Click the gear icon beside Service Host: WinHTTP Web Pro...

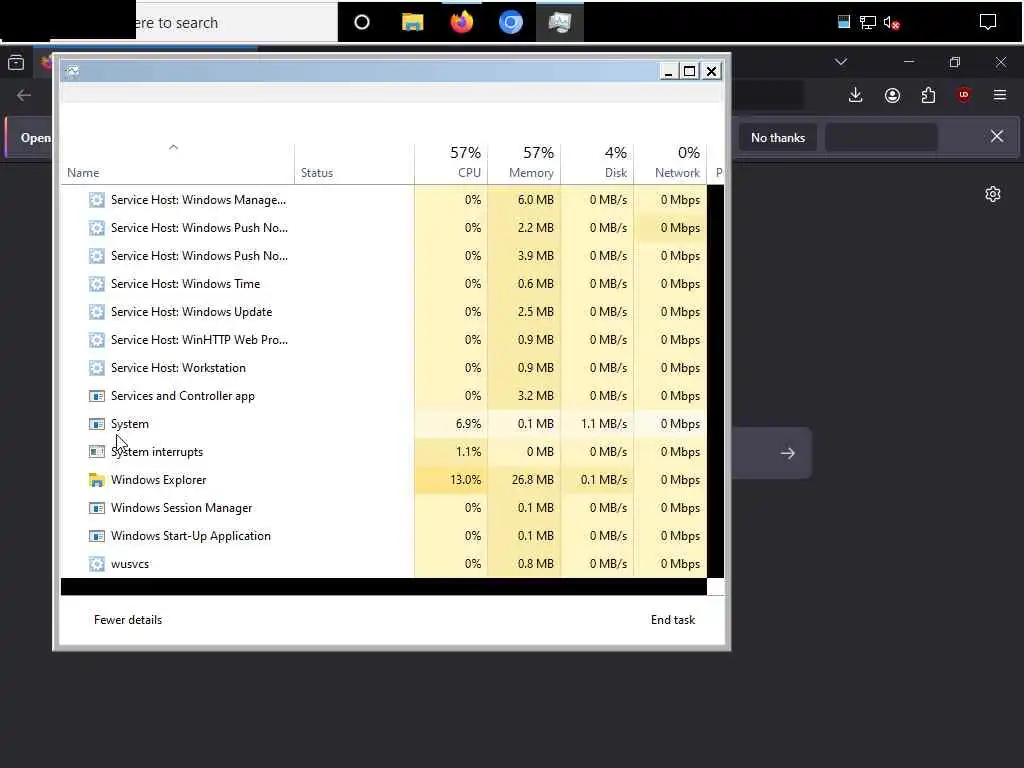tap(97, 340)
